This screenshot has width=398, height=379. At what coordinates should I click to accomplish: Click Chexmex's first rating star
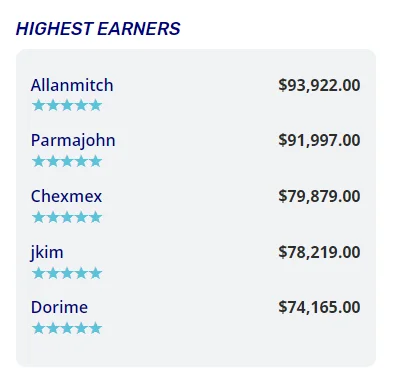point(39,217)
